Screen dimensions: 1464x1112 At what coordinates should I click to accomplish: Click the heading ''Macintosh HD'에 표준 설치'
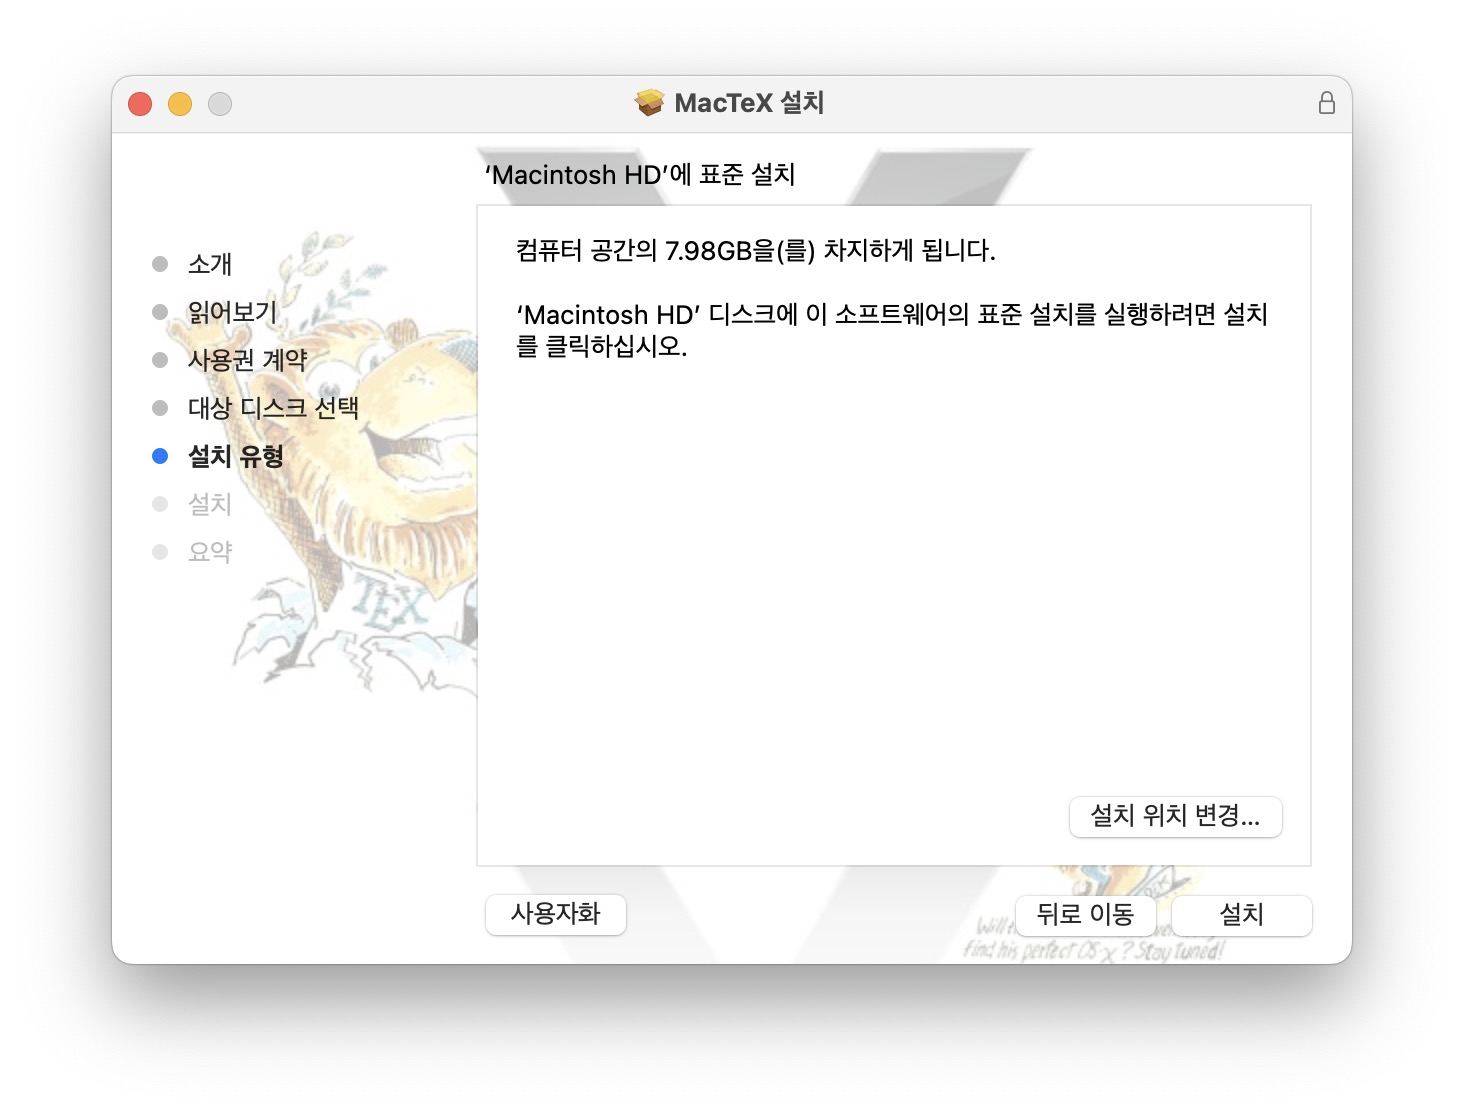(640, 175)
